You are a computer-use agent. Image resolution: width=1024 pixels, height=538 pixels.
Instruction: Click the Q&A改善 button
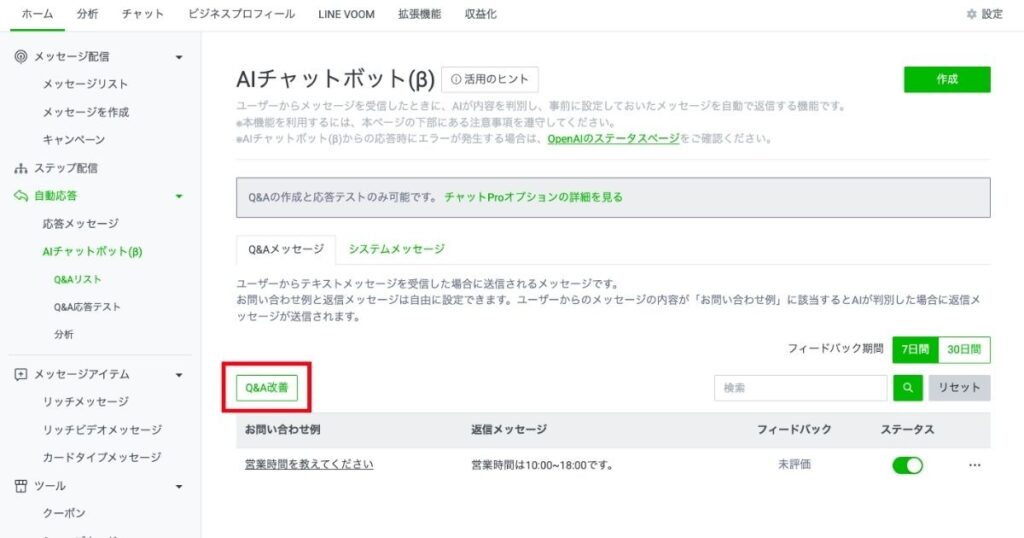pos(266,388)
